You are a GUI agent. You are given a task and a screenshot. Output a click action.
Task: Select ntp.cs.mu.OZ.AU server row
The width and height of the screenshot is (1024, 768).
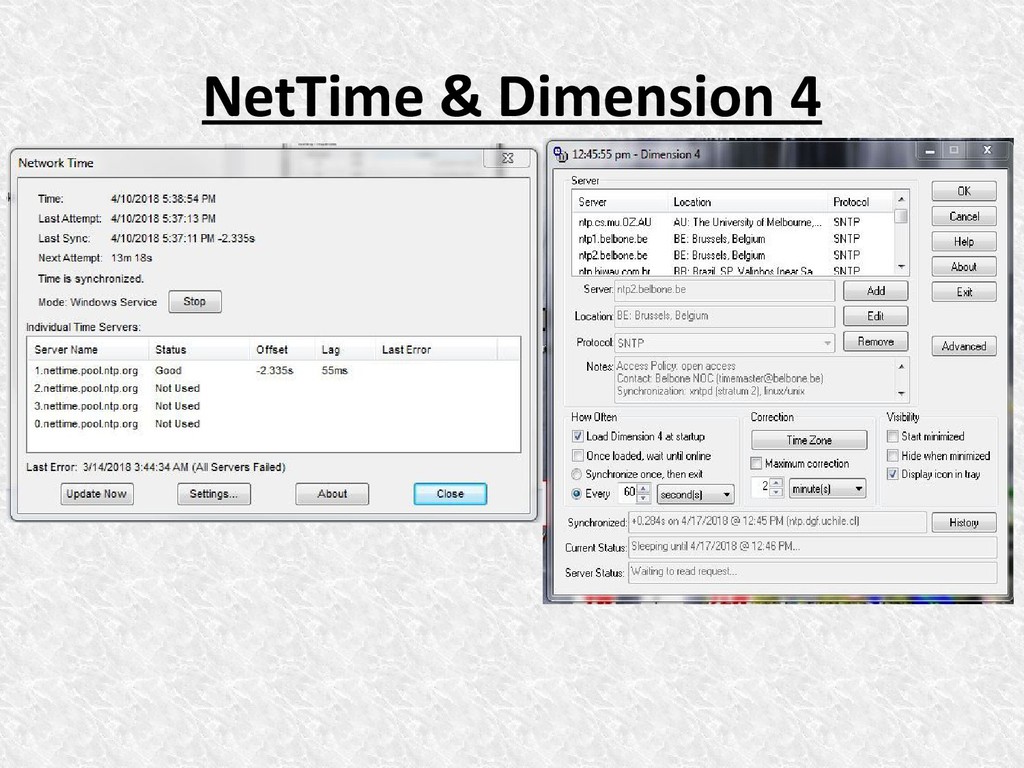733,222
